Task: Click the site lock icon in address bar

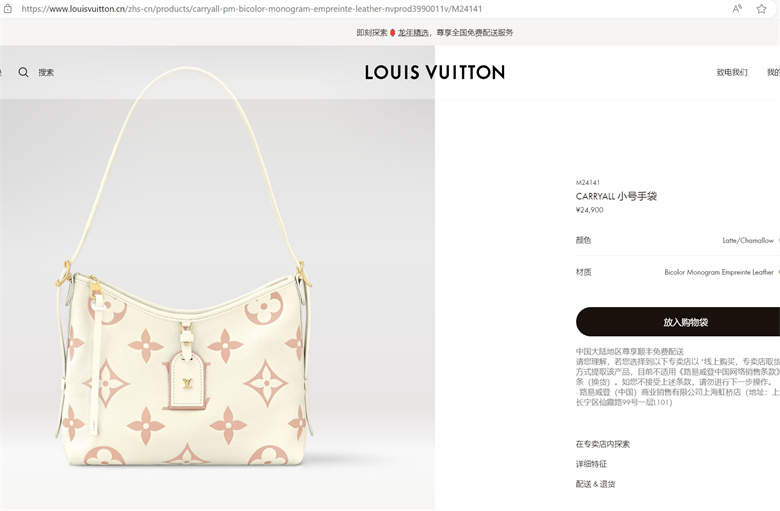Action: [8, 8]
